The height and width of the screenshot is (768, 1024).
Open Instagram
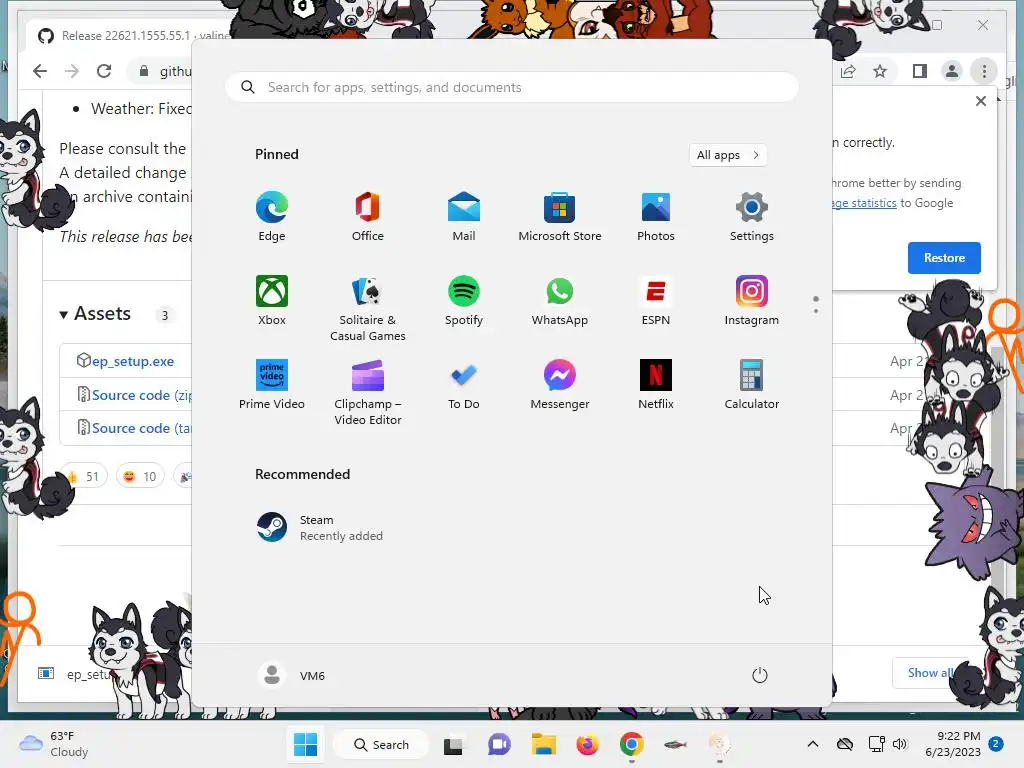(x=752, y=300)
